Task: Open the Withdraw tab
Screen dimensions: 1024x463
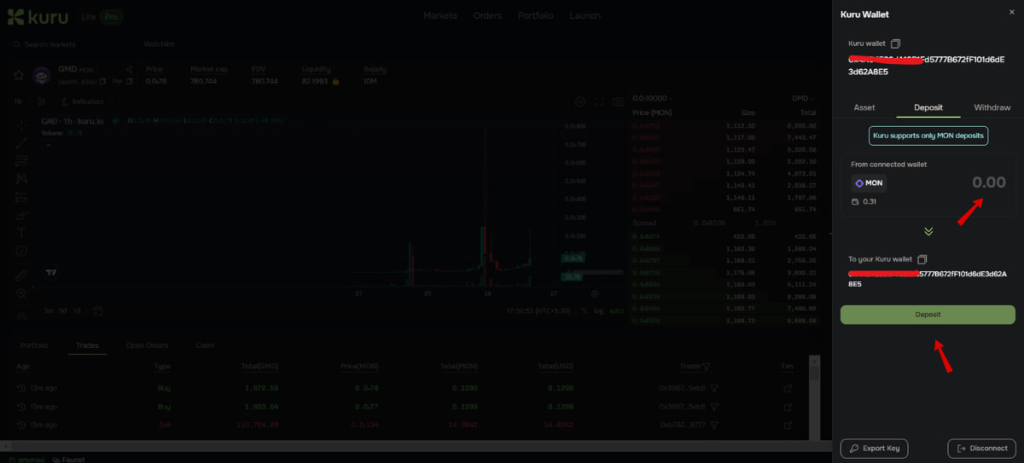Action: (992, 107)
